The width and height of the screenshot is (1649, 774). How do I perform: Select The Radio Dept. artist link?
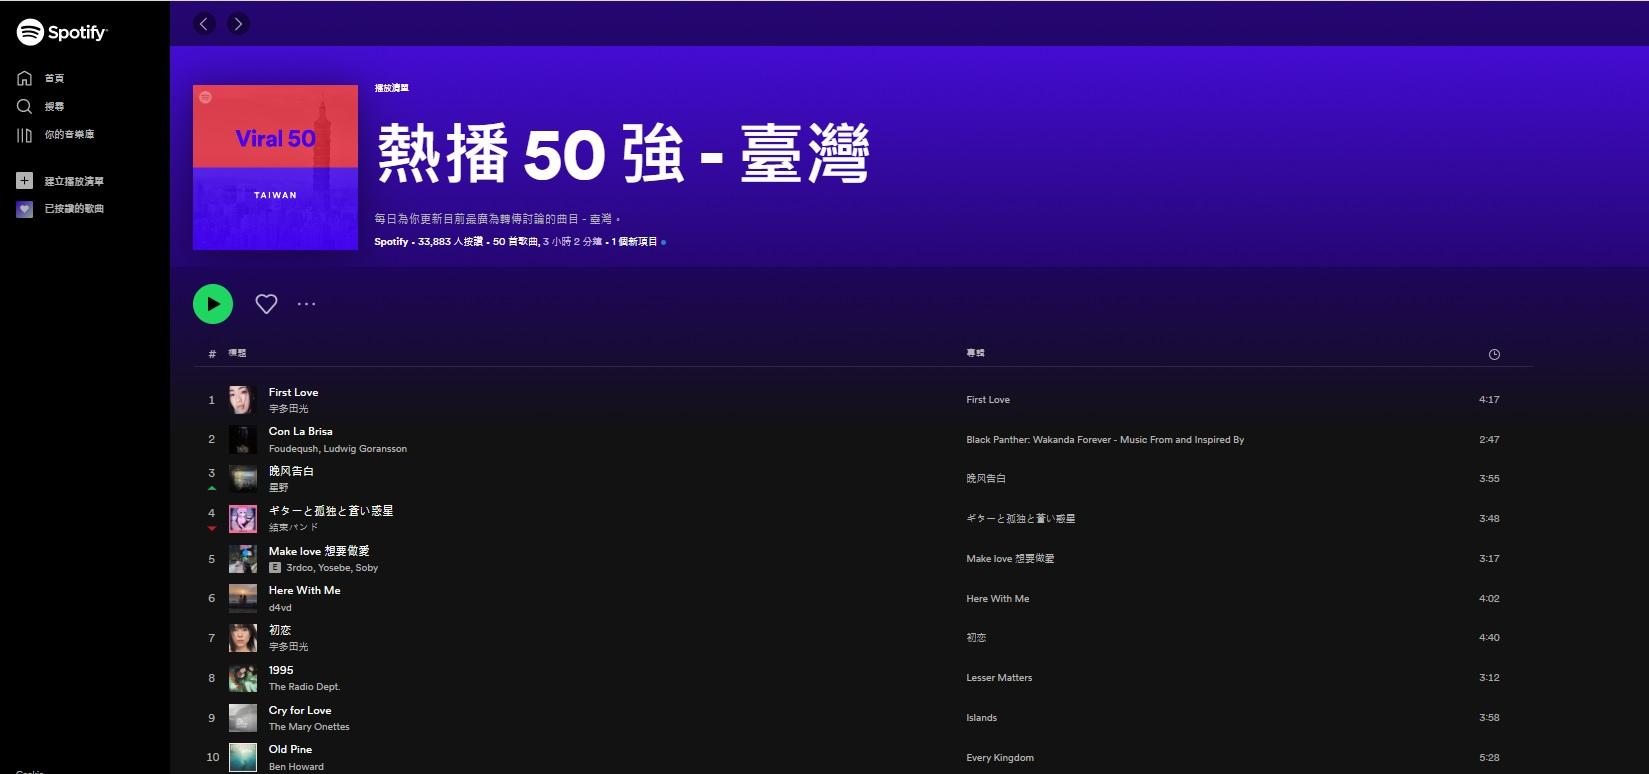point(304,687)
